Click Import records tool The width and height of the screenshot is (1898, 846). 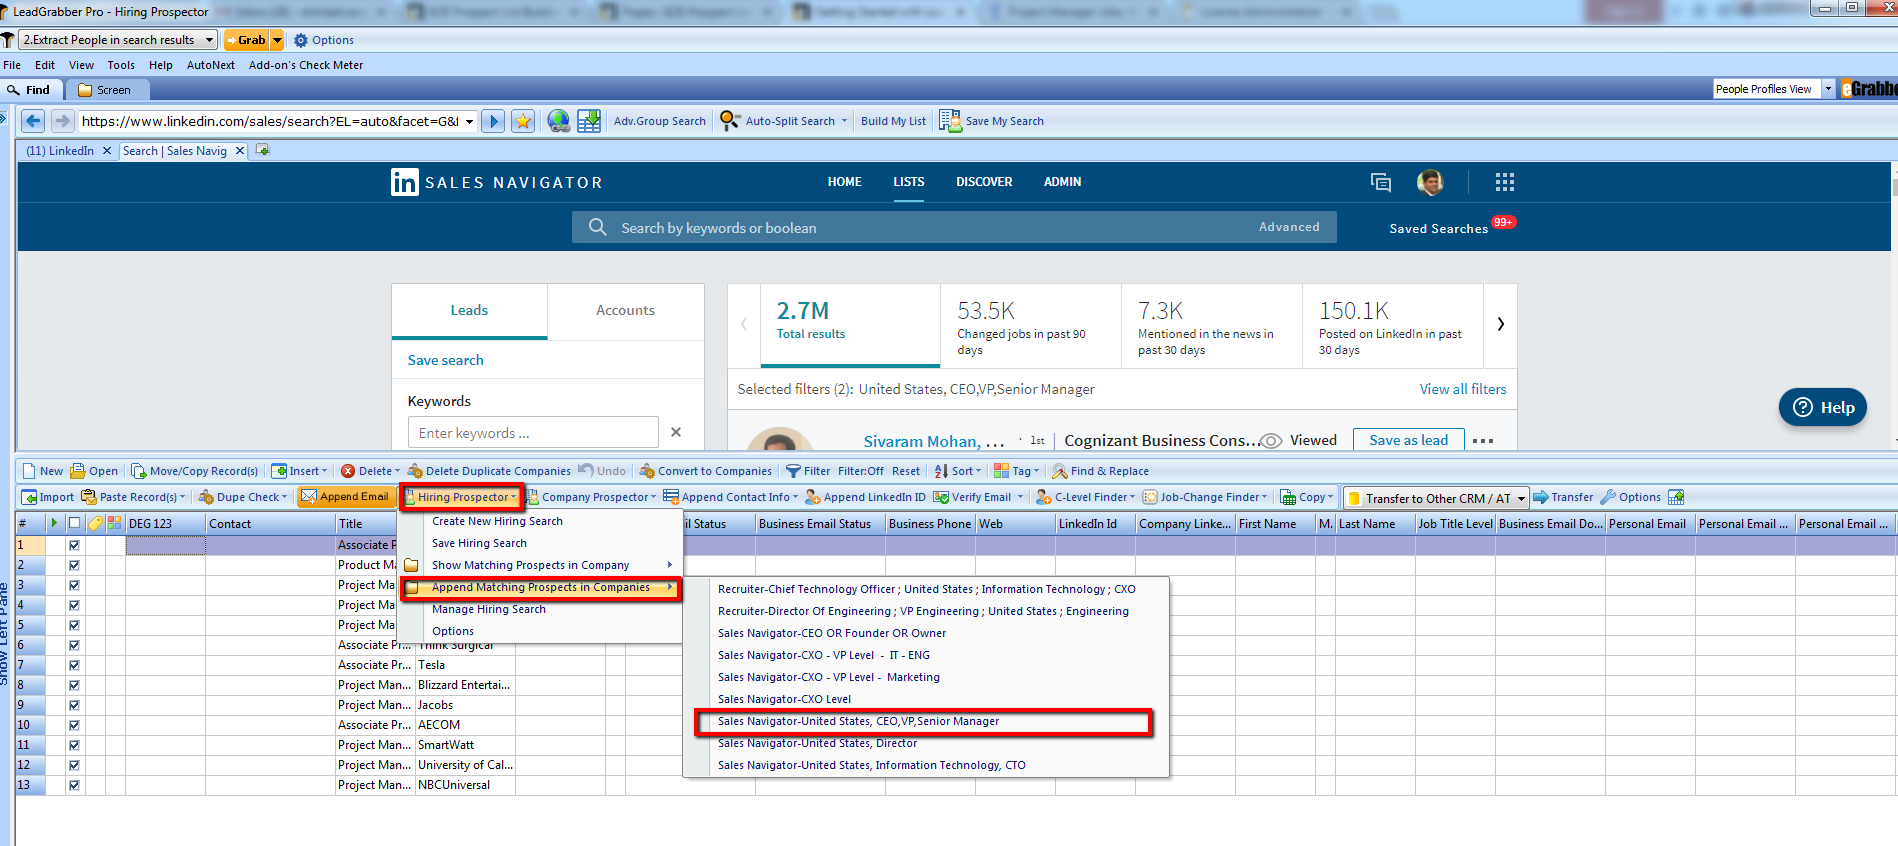click(x=48, y=497)
